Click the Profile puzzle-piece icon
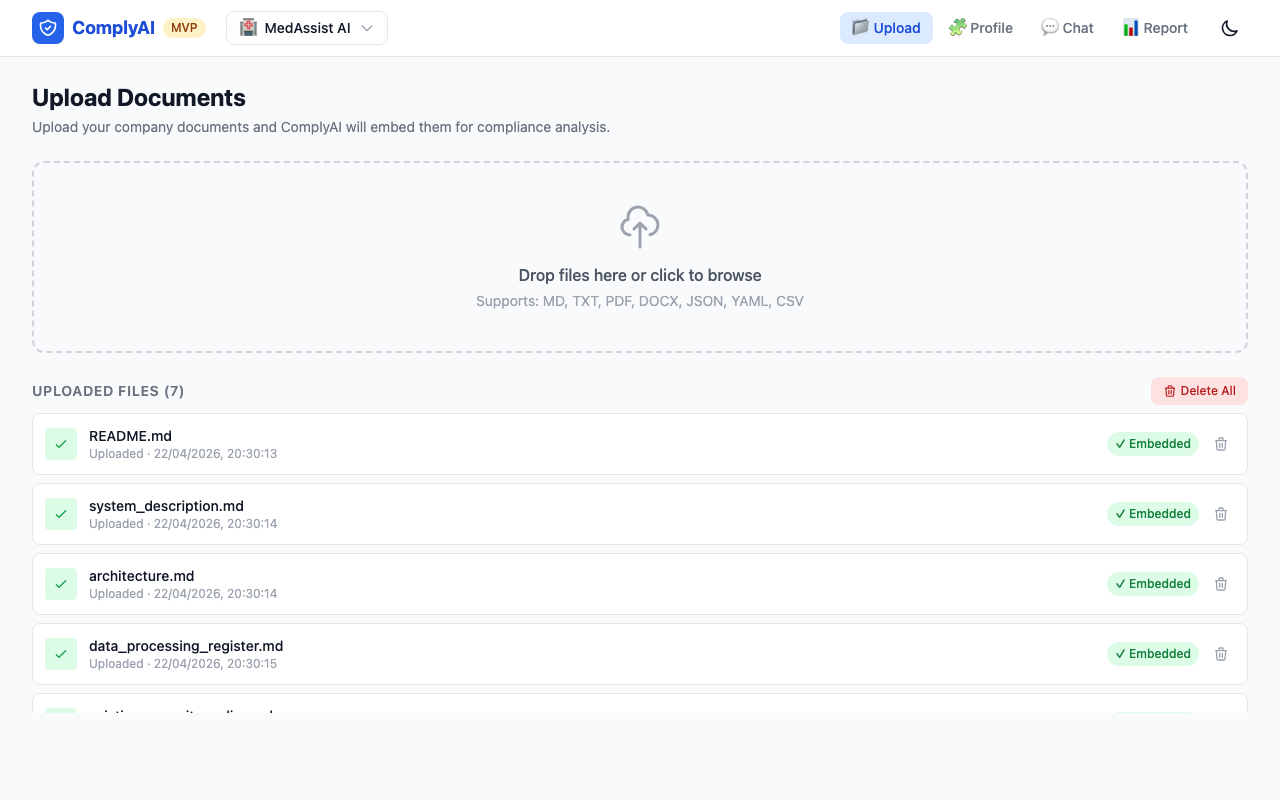Viewport: 1280px width, 800px height. (957, 28)
